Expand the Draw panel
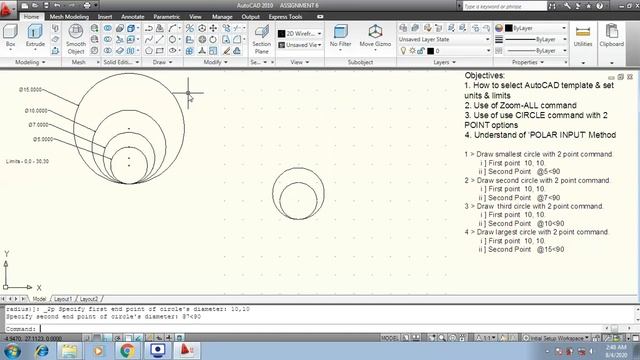Viewport: 640px width, 360px height. click(162, 62)
